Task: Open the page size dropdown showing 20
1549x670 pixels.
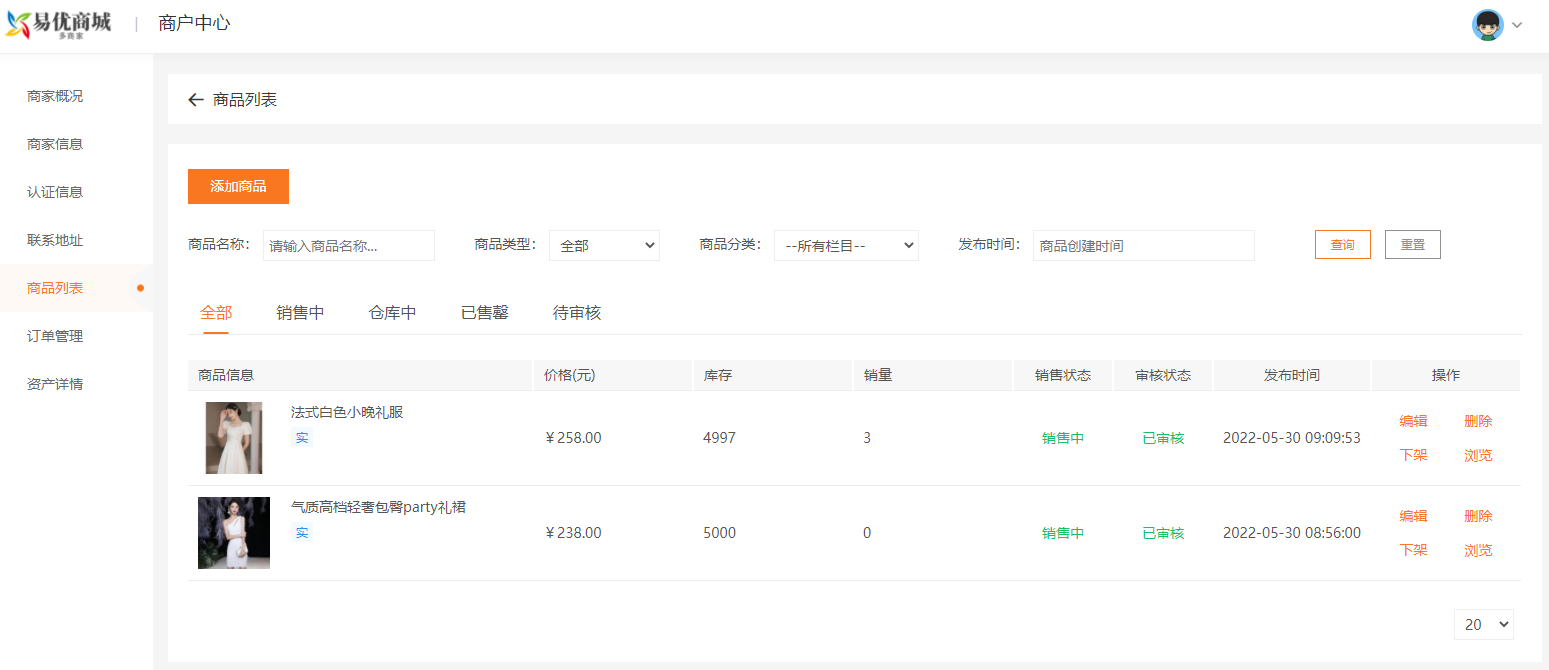Action: (1483, 624)
